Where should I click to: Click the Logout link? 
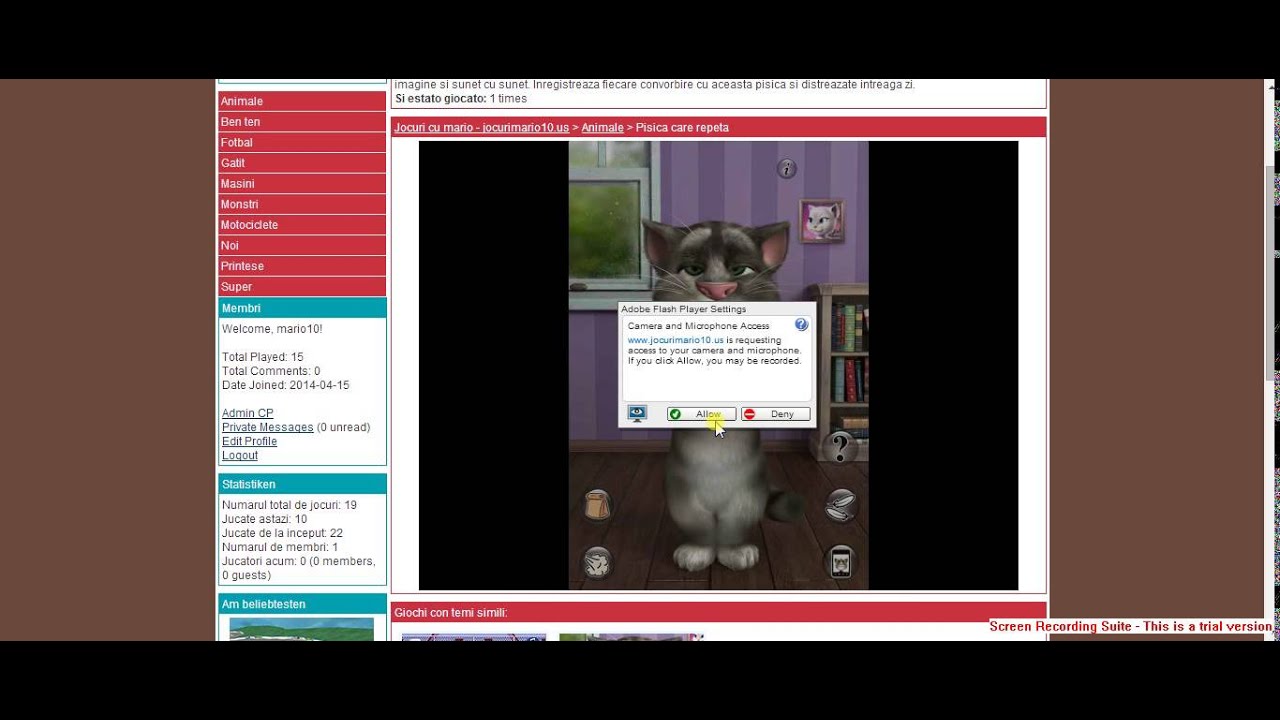(x=240, y=455)
